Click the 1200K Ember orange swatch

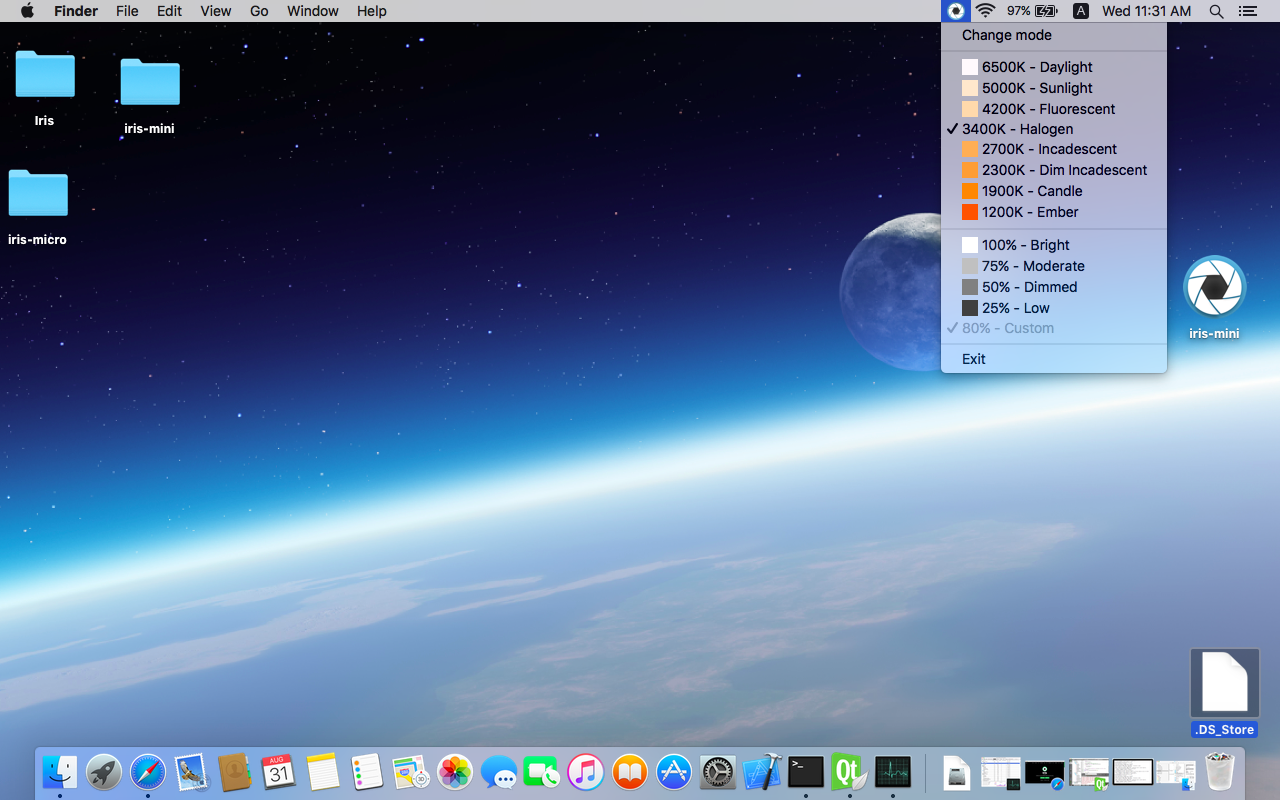[x=970, y=212]
